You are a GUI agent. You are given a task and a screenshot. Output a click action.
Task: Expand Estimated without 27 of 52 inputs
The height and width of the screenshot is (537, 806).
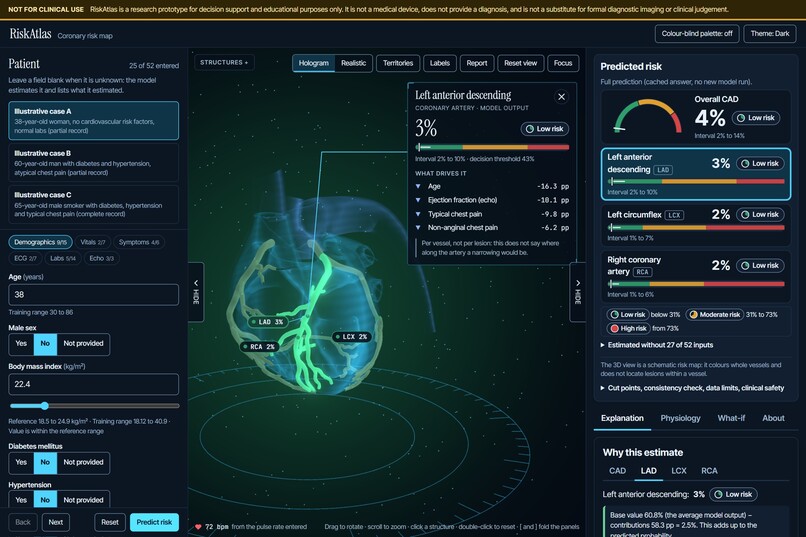click(x=656, y=345)
